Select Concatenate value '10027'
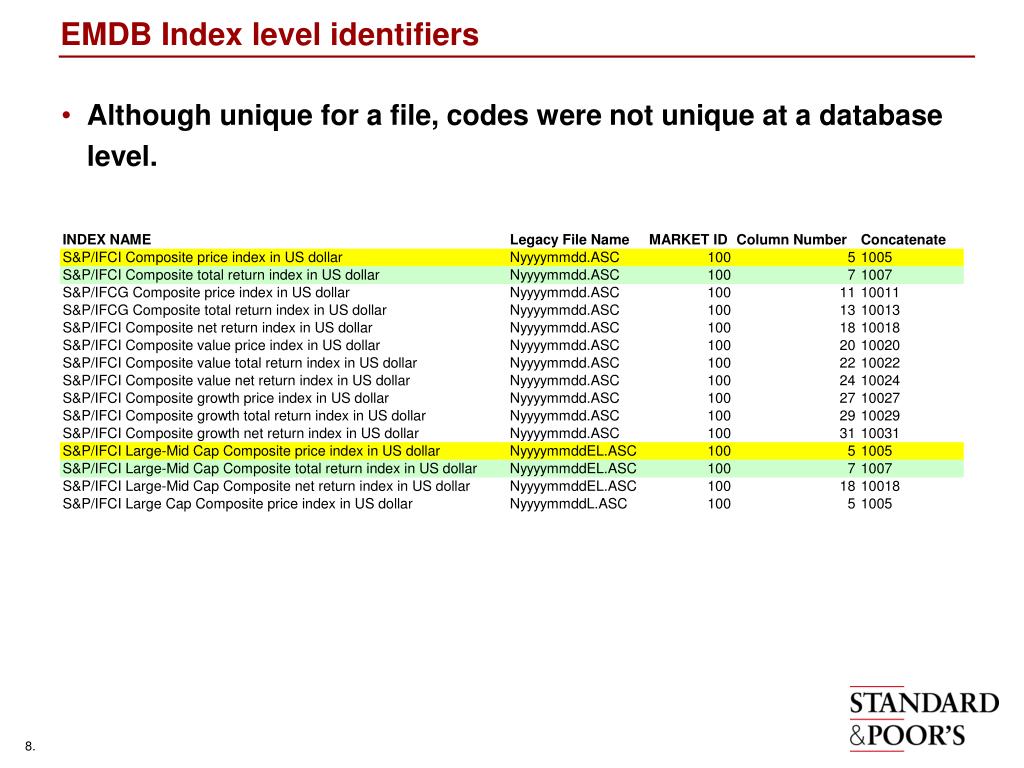This screenshot has height=768, width=1024. [880, 398]
